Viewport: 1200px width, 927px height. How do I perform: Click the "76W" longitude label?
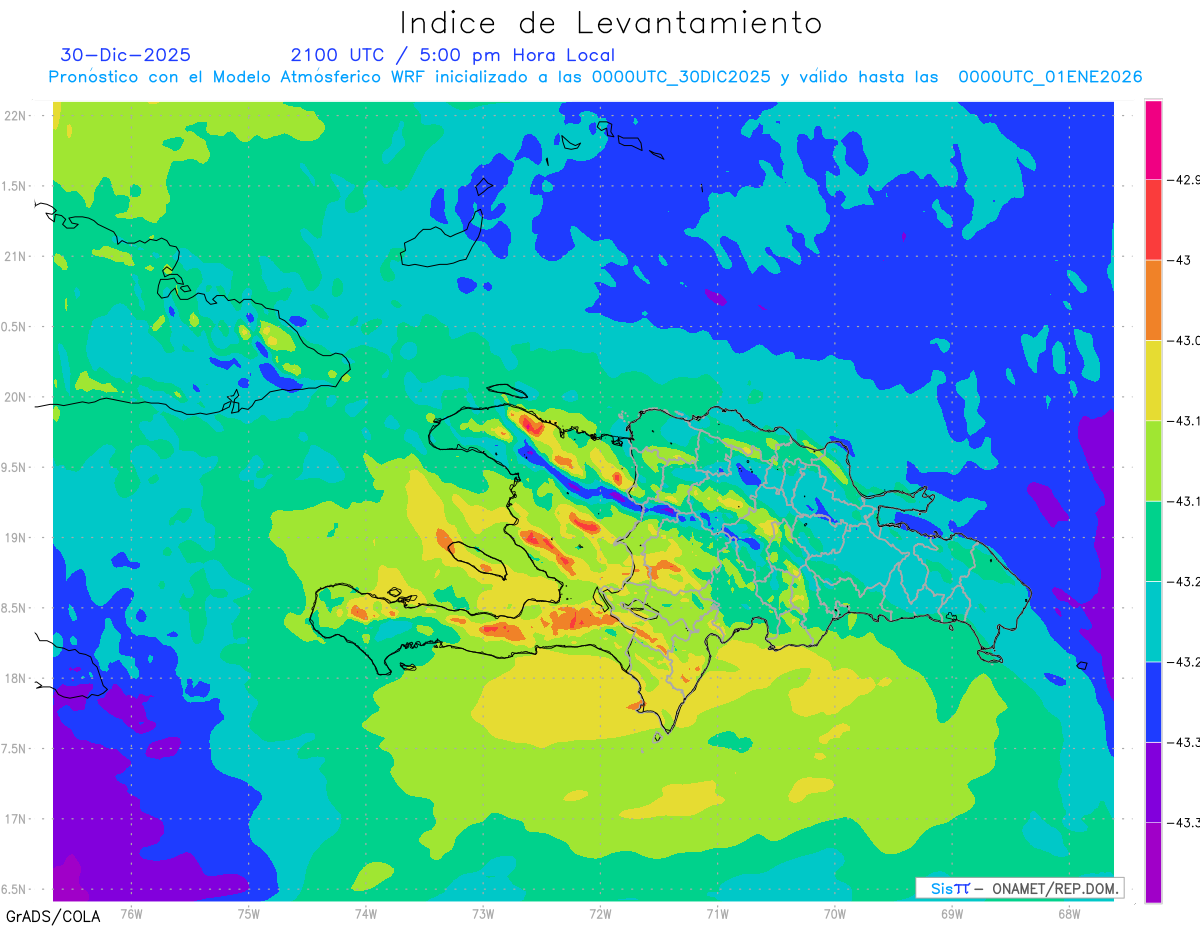coord(131,913)
